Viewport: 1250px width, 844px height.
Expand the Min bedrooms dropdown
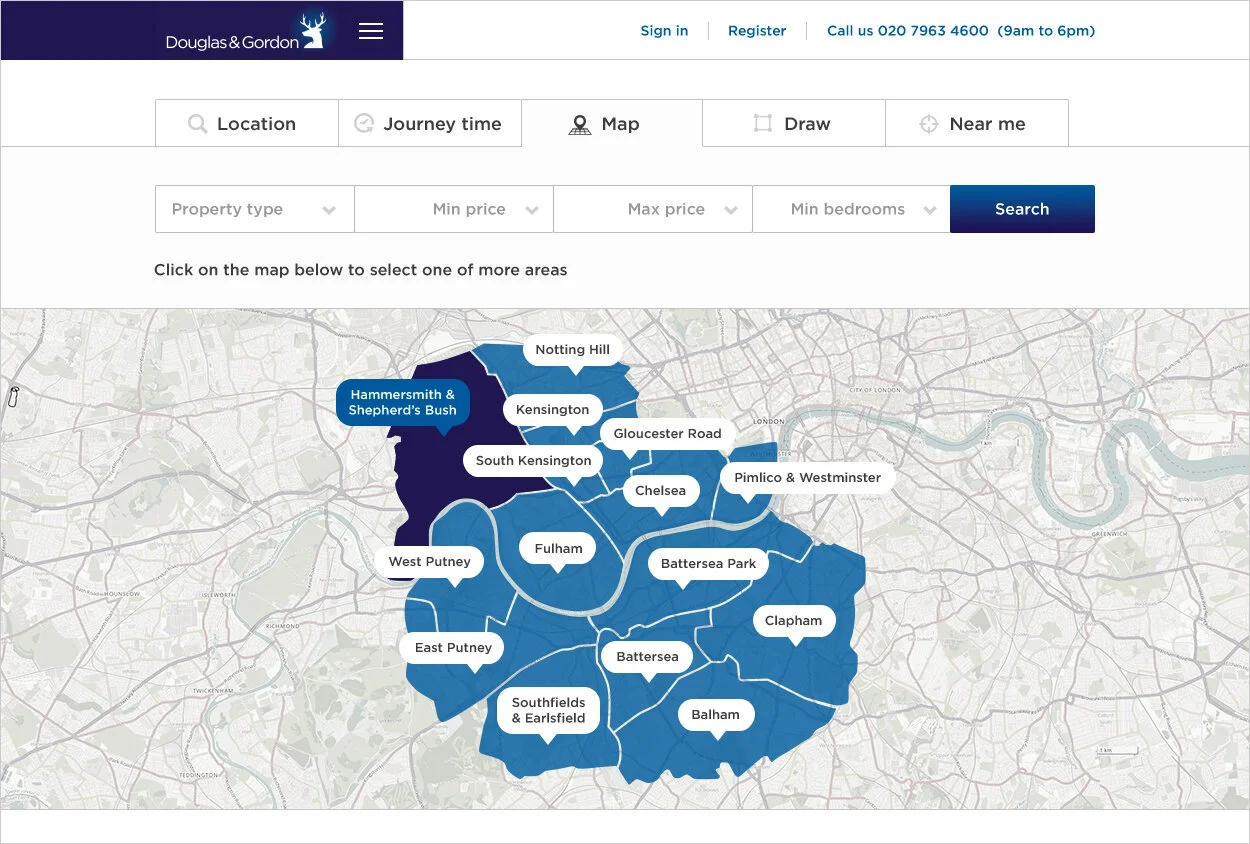click(851, 209)
